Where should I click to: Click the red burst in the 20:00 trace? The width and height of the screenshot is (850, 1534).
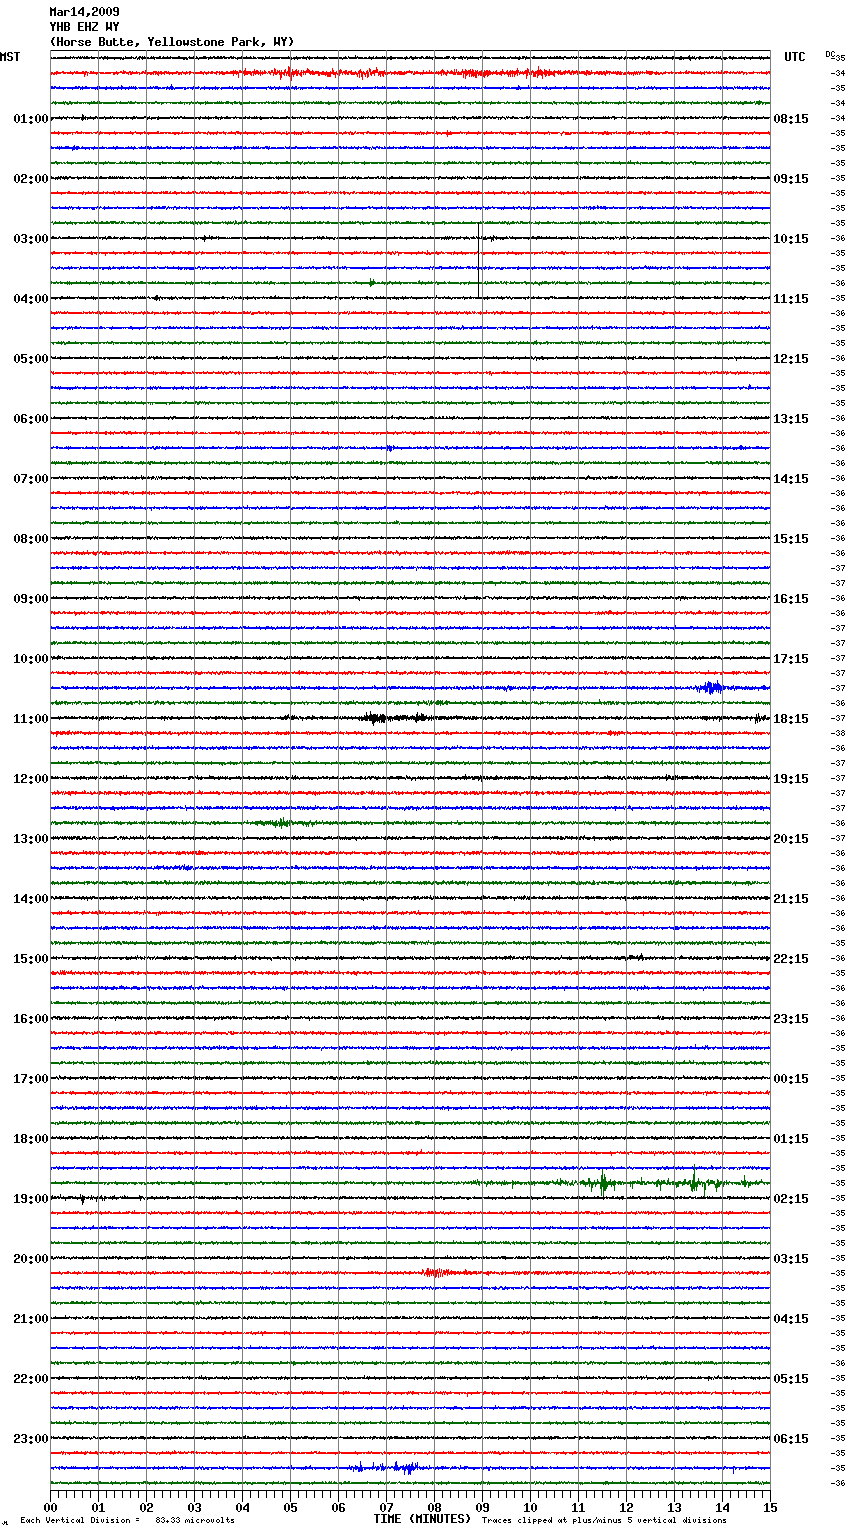pos(438,1273)
